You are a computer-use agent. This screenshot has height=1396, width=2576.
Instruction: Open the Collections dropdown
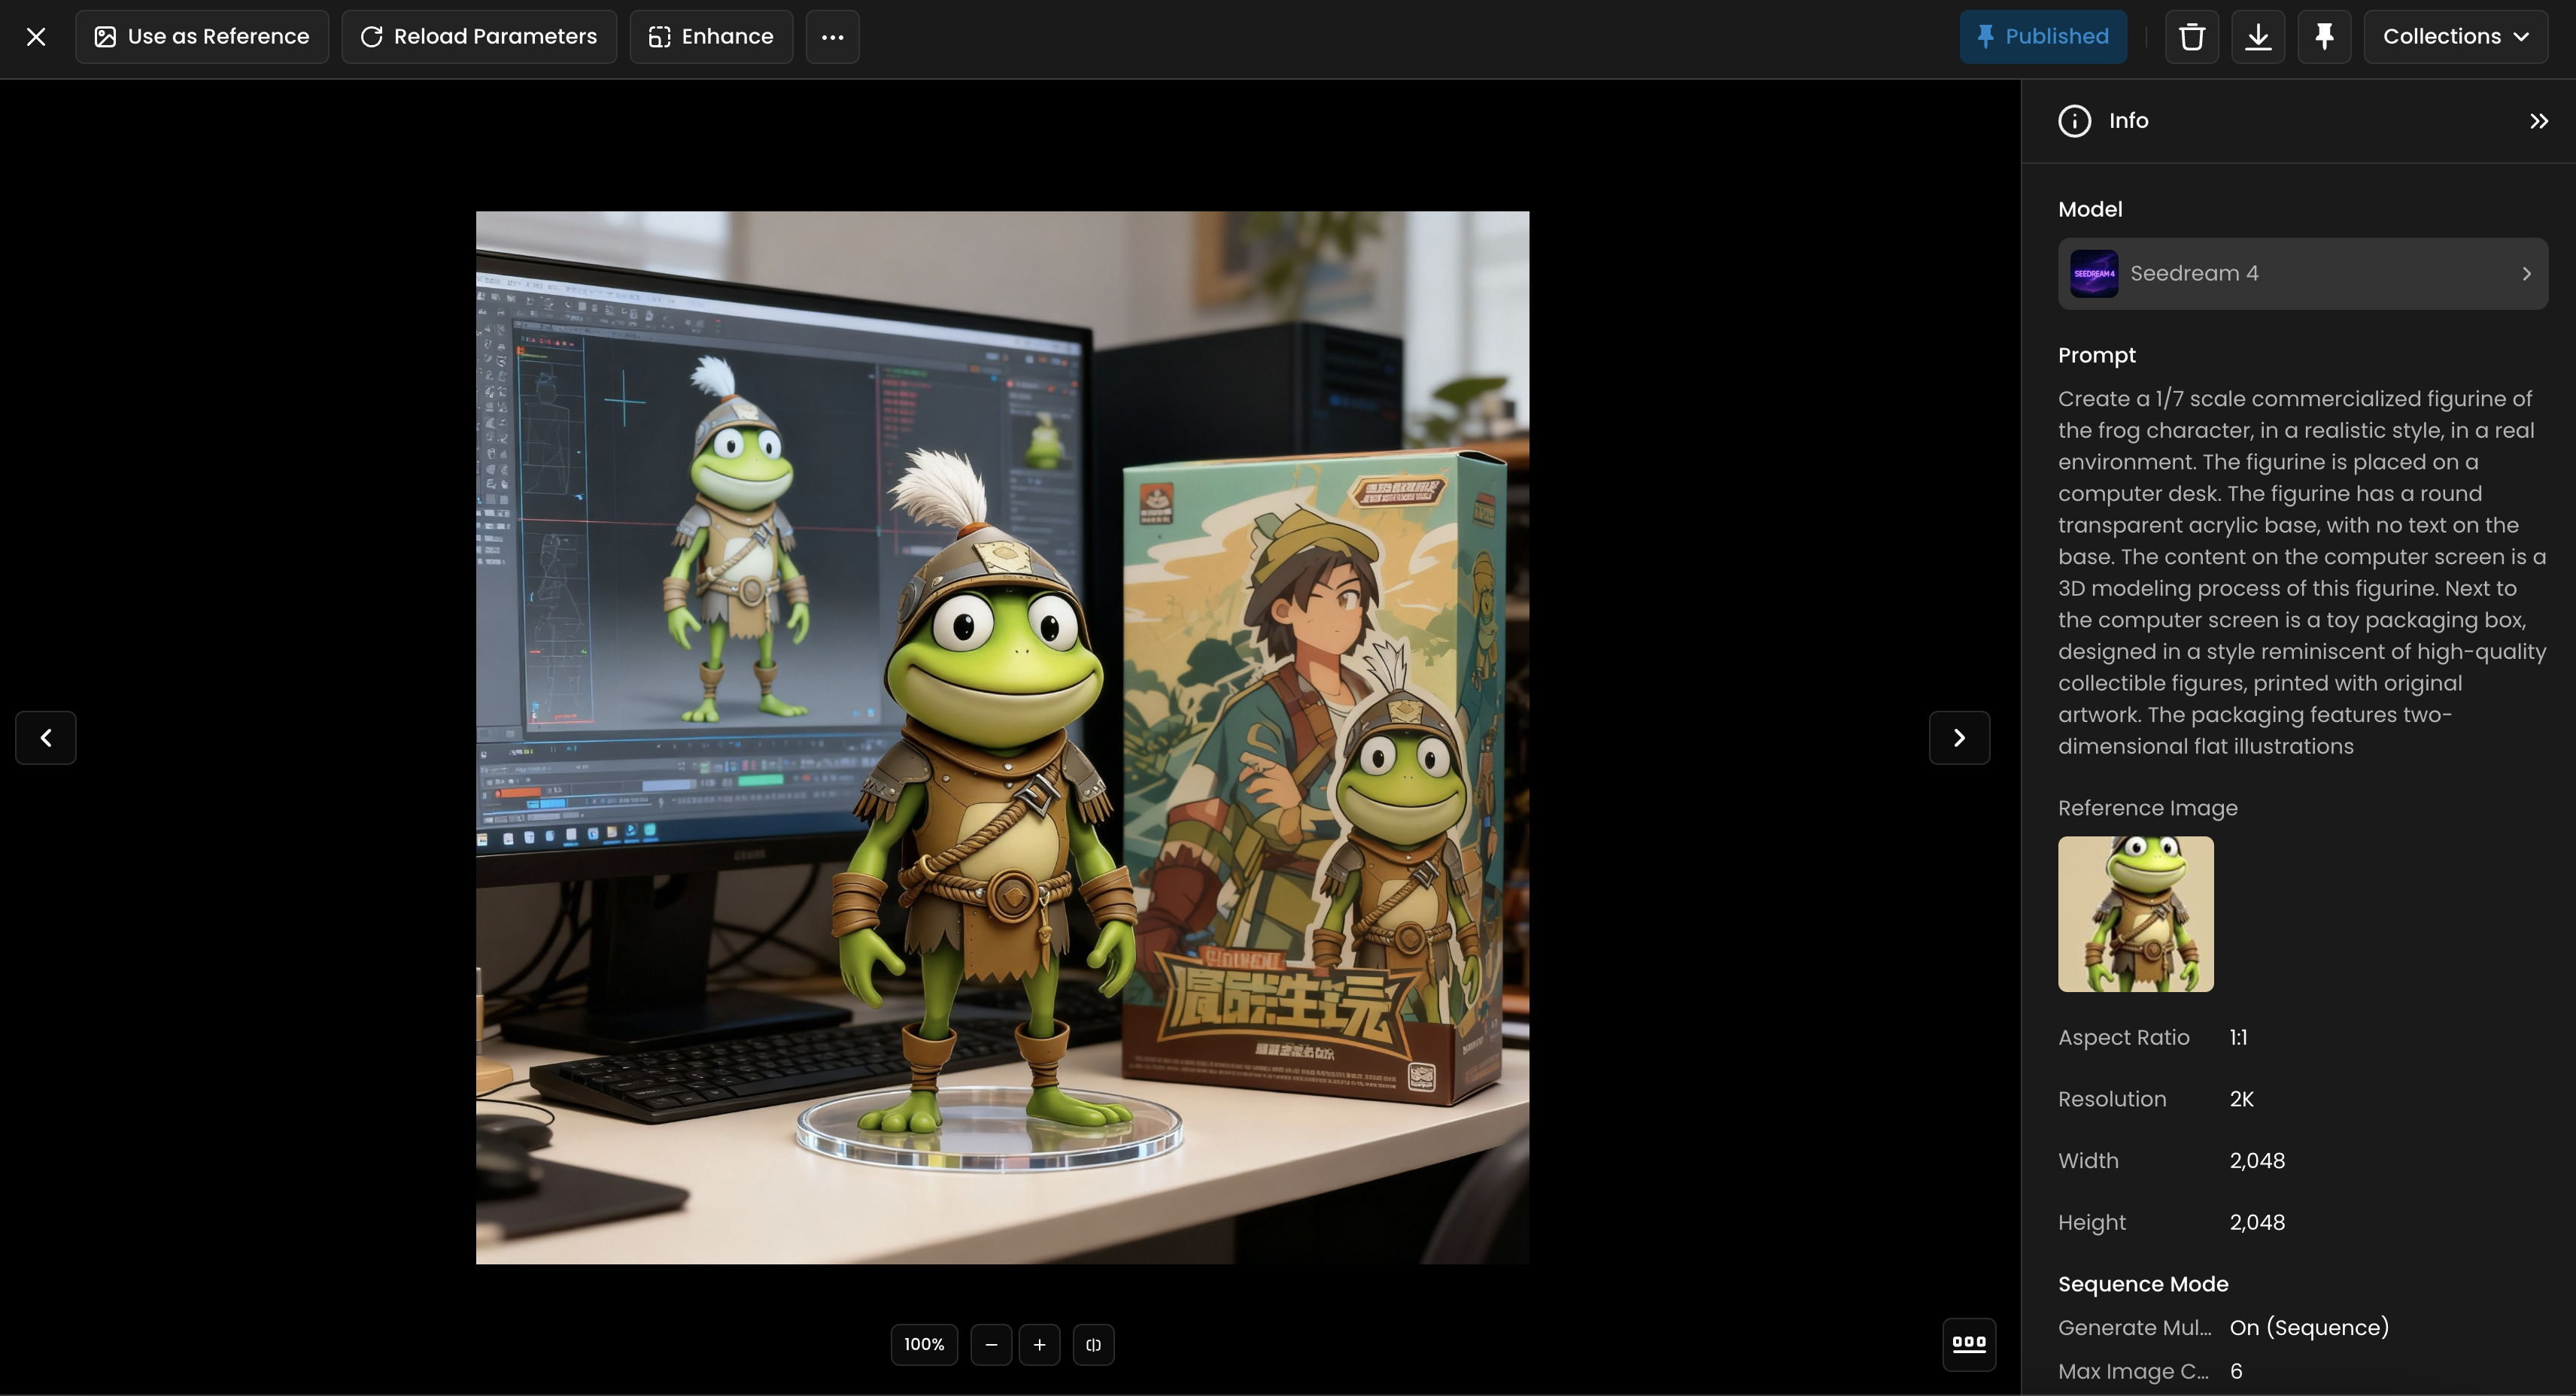click(x=2455, y=37)
